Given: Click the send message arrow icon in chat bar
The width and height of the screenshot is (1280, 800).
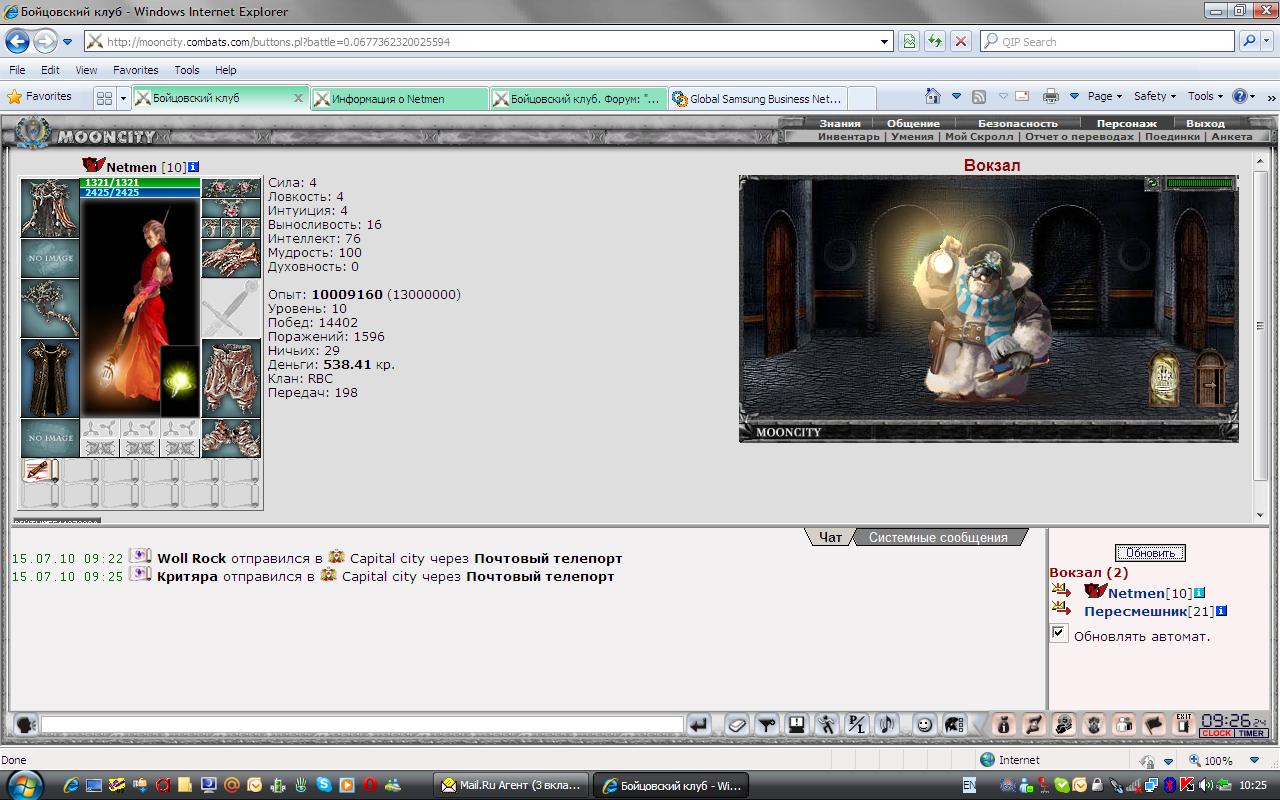Looking at the screenshot, I should point(698,725).
